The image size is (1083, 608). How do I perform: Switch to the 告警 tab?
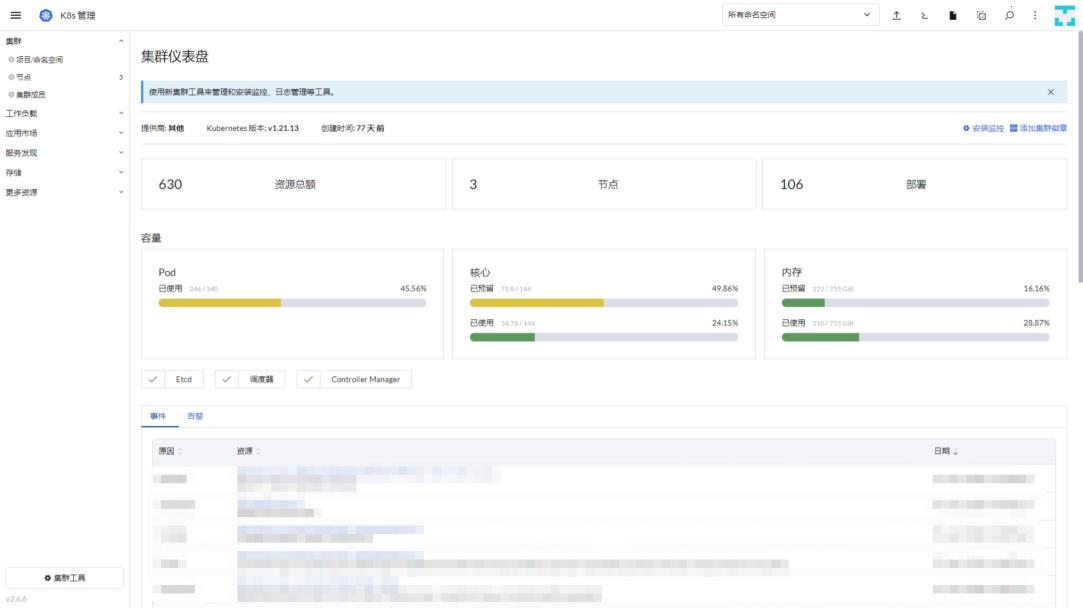(x=195, y=416)
